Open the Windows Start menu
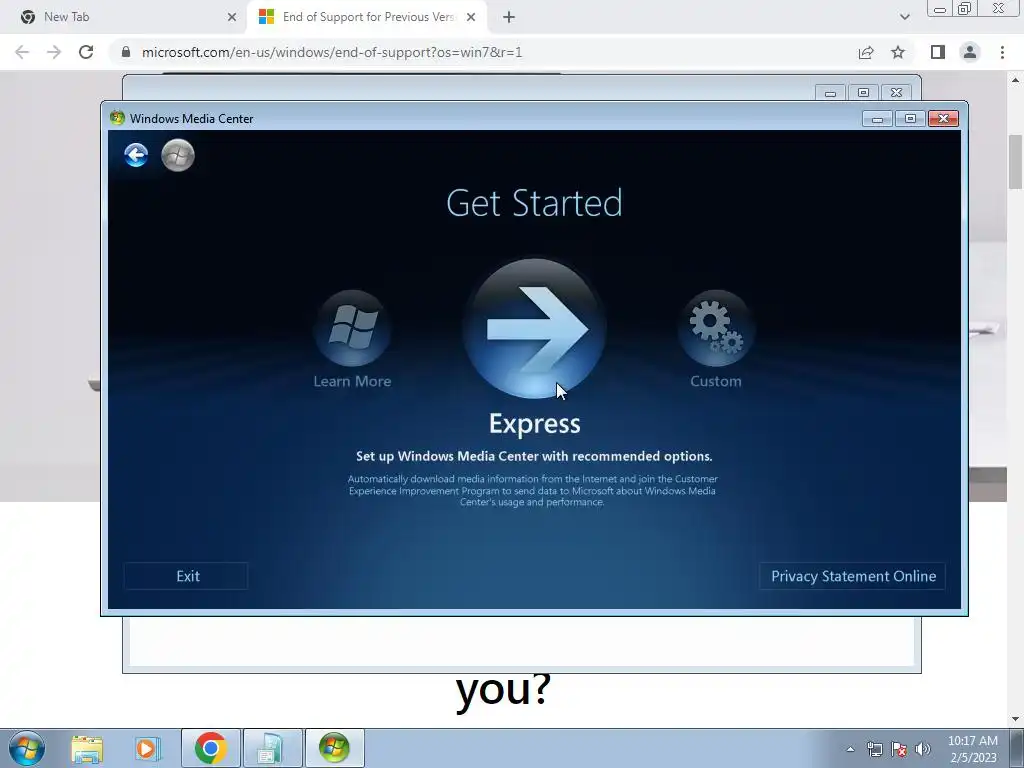Screen dimensions: 1024x768 pos(27,748)
